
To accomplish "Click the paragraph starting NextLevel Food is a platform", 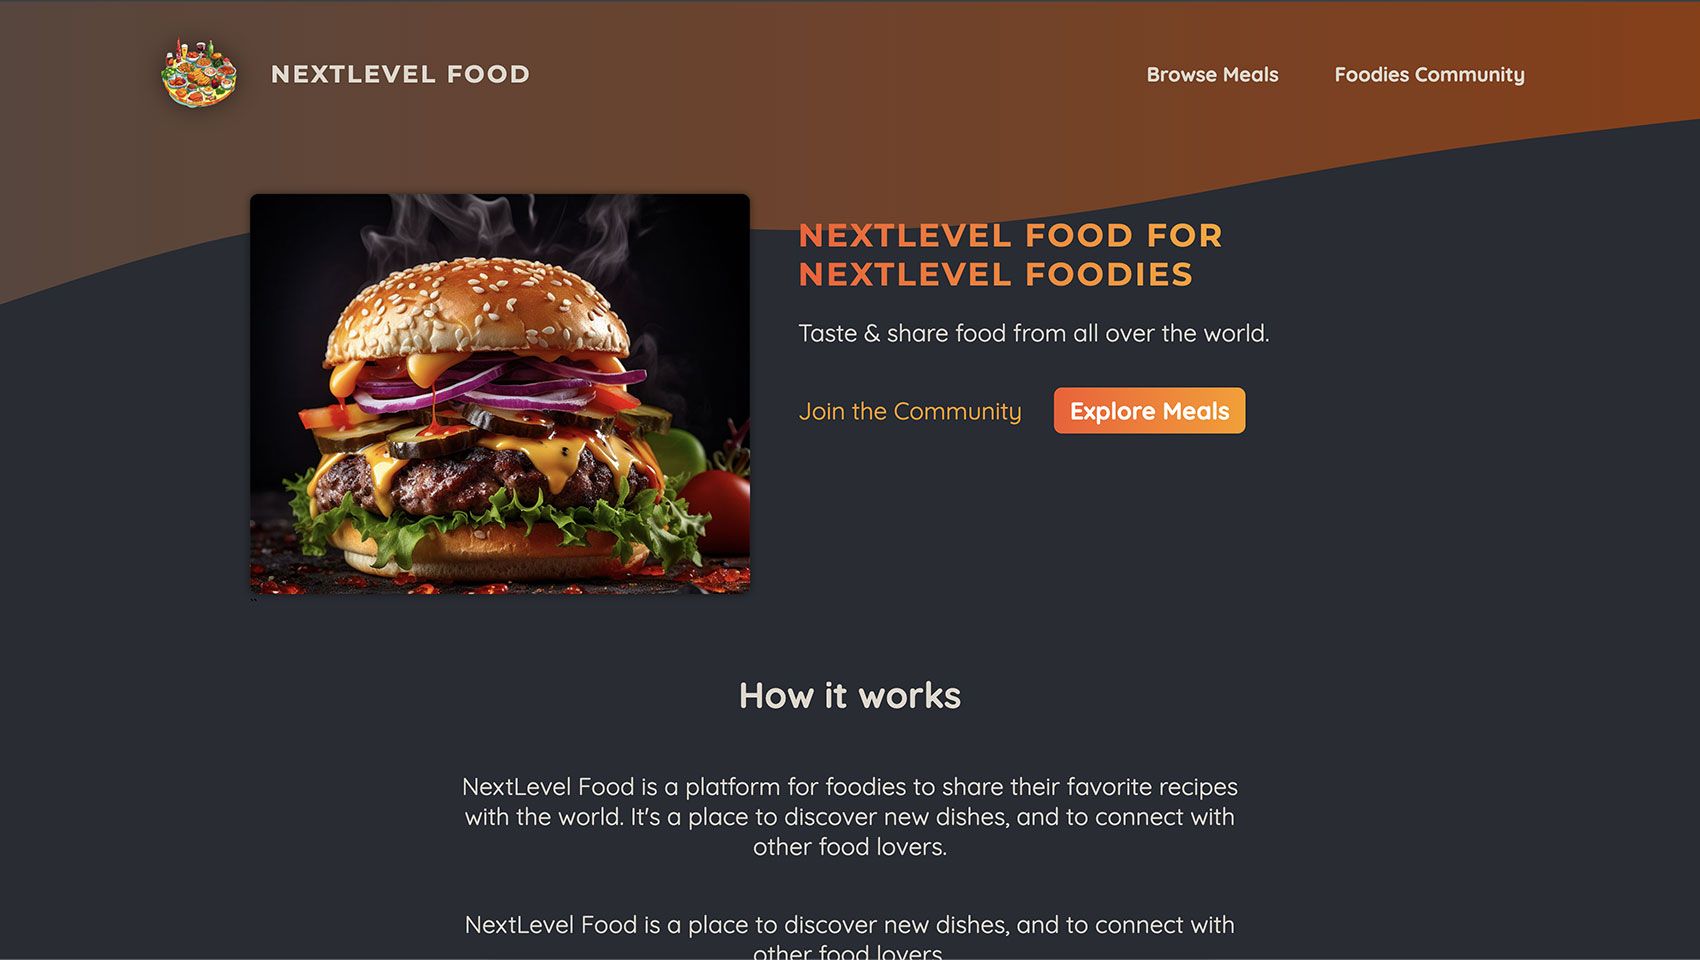I will point(850,816).
